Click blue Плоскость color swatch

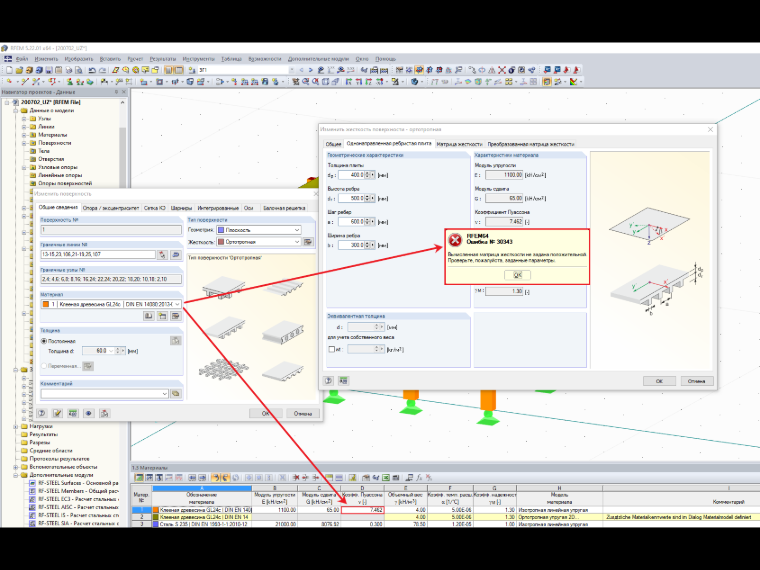click(221, 230)
